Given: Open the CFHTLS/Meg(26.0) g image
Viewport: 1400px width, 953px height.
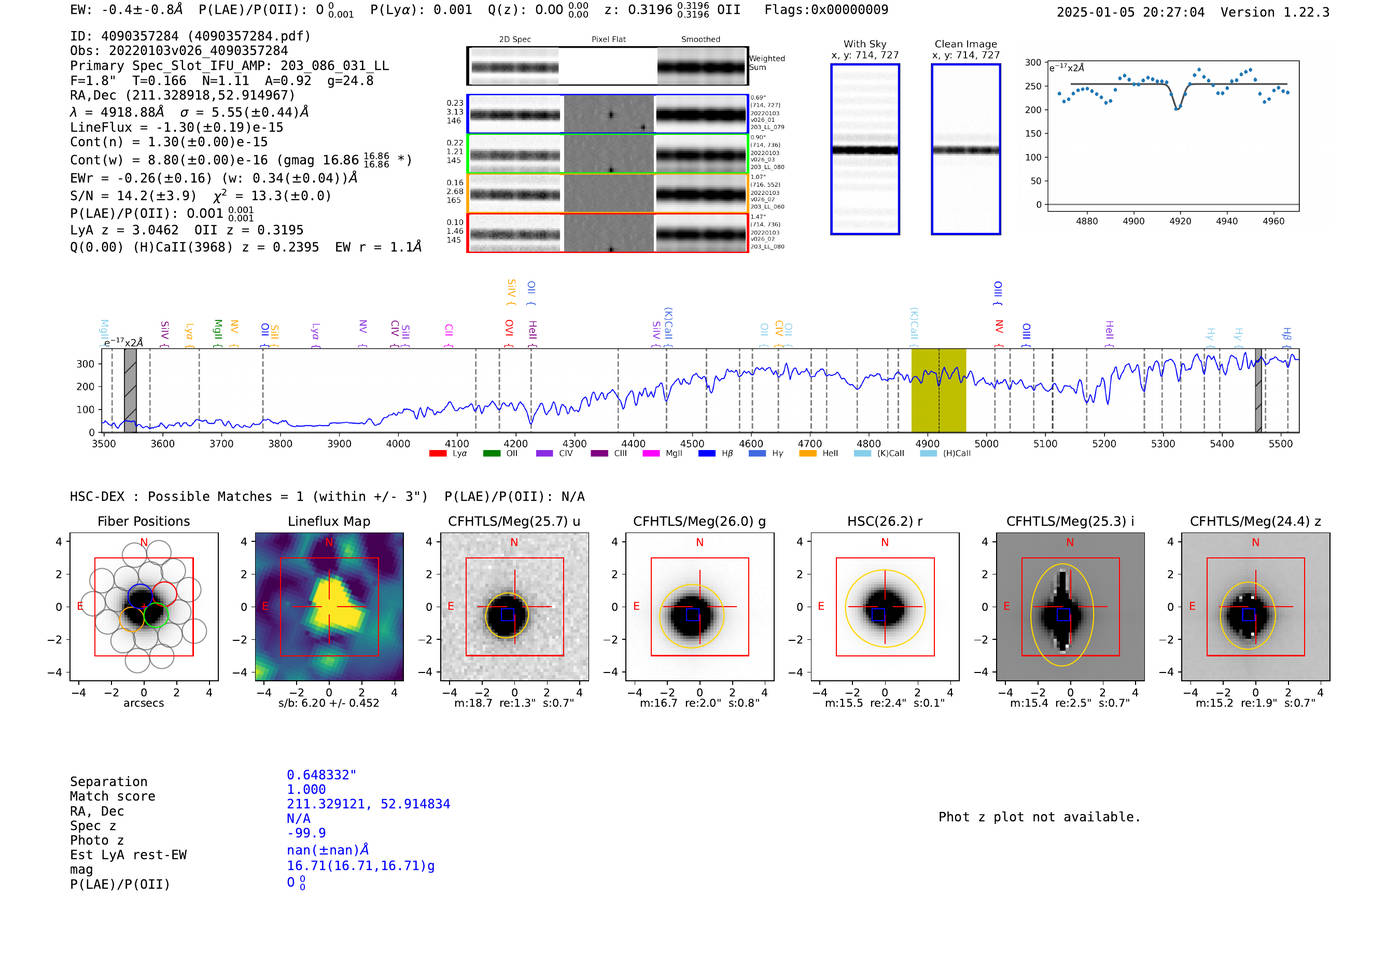Looking at the screenshot, I should tap(699, 607).
